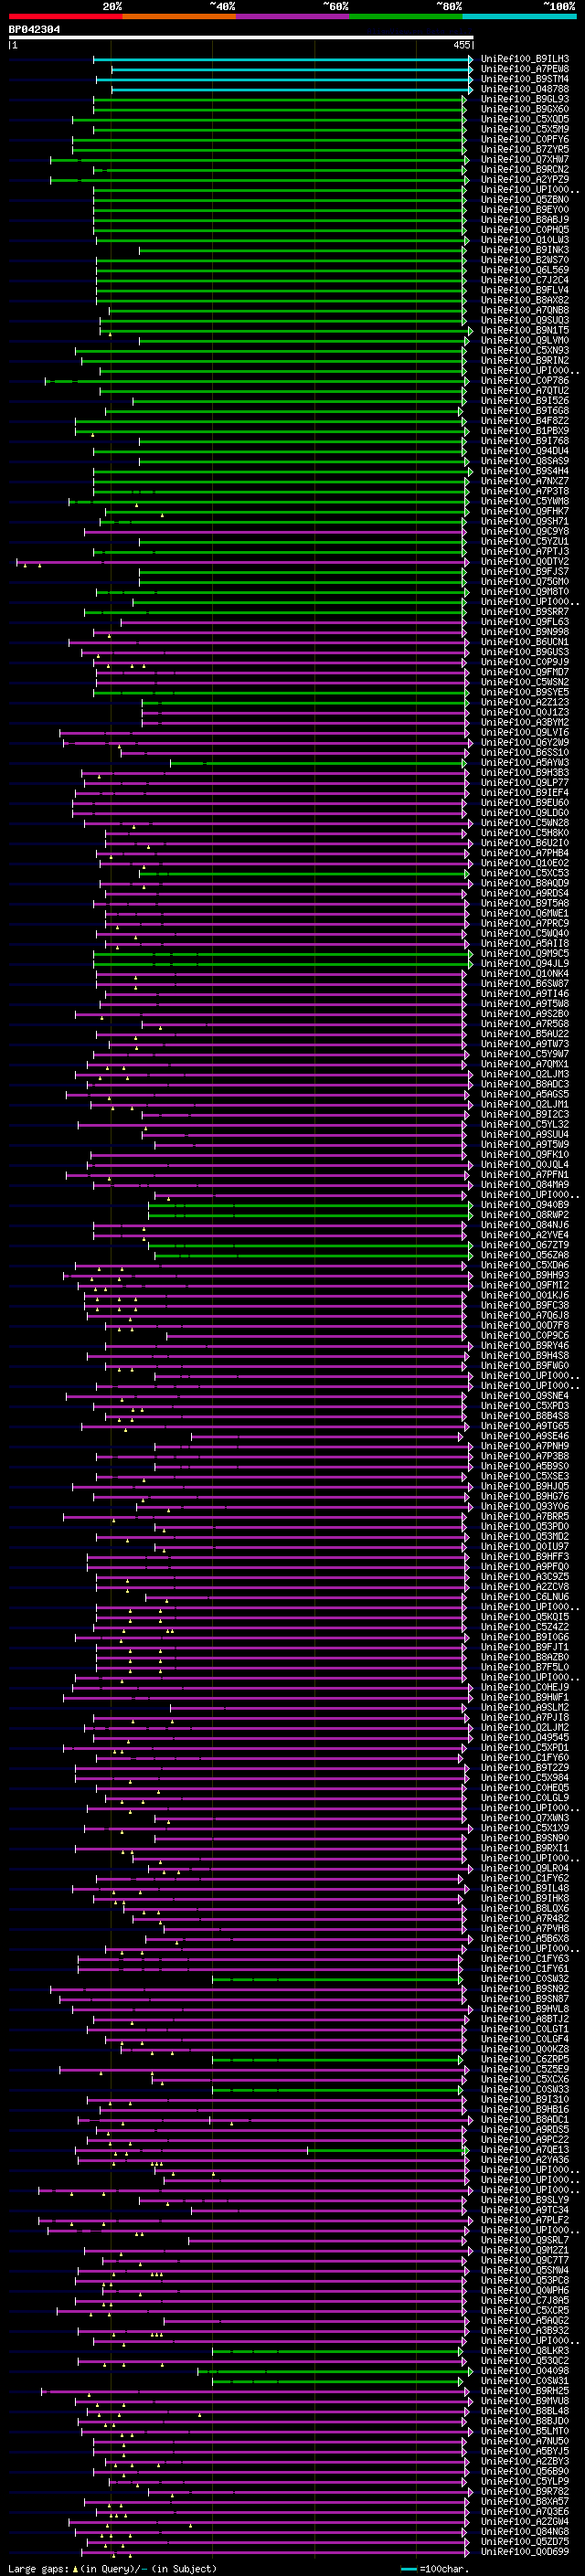Select the label UniRef100_C7J8A5
Image resolution: width=585 pixels, height=2576 pixels.
pyautogui.click(x=525, y=2300)
